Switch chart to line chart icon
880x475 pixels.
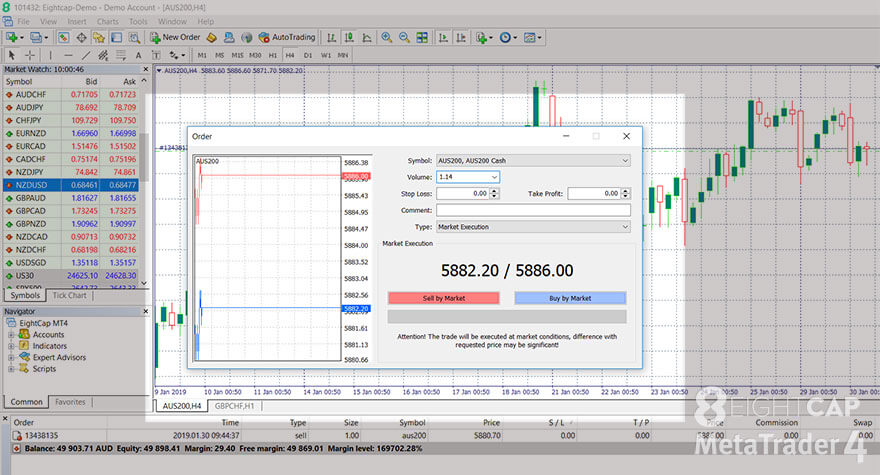click(367, 38)
